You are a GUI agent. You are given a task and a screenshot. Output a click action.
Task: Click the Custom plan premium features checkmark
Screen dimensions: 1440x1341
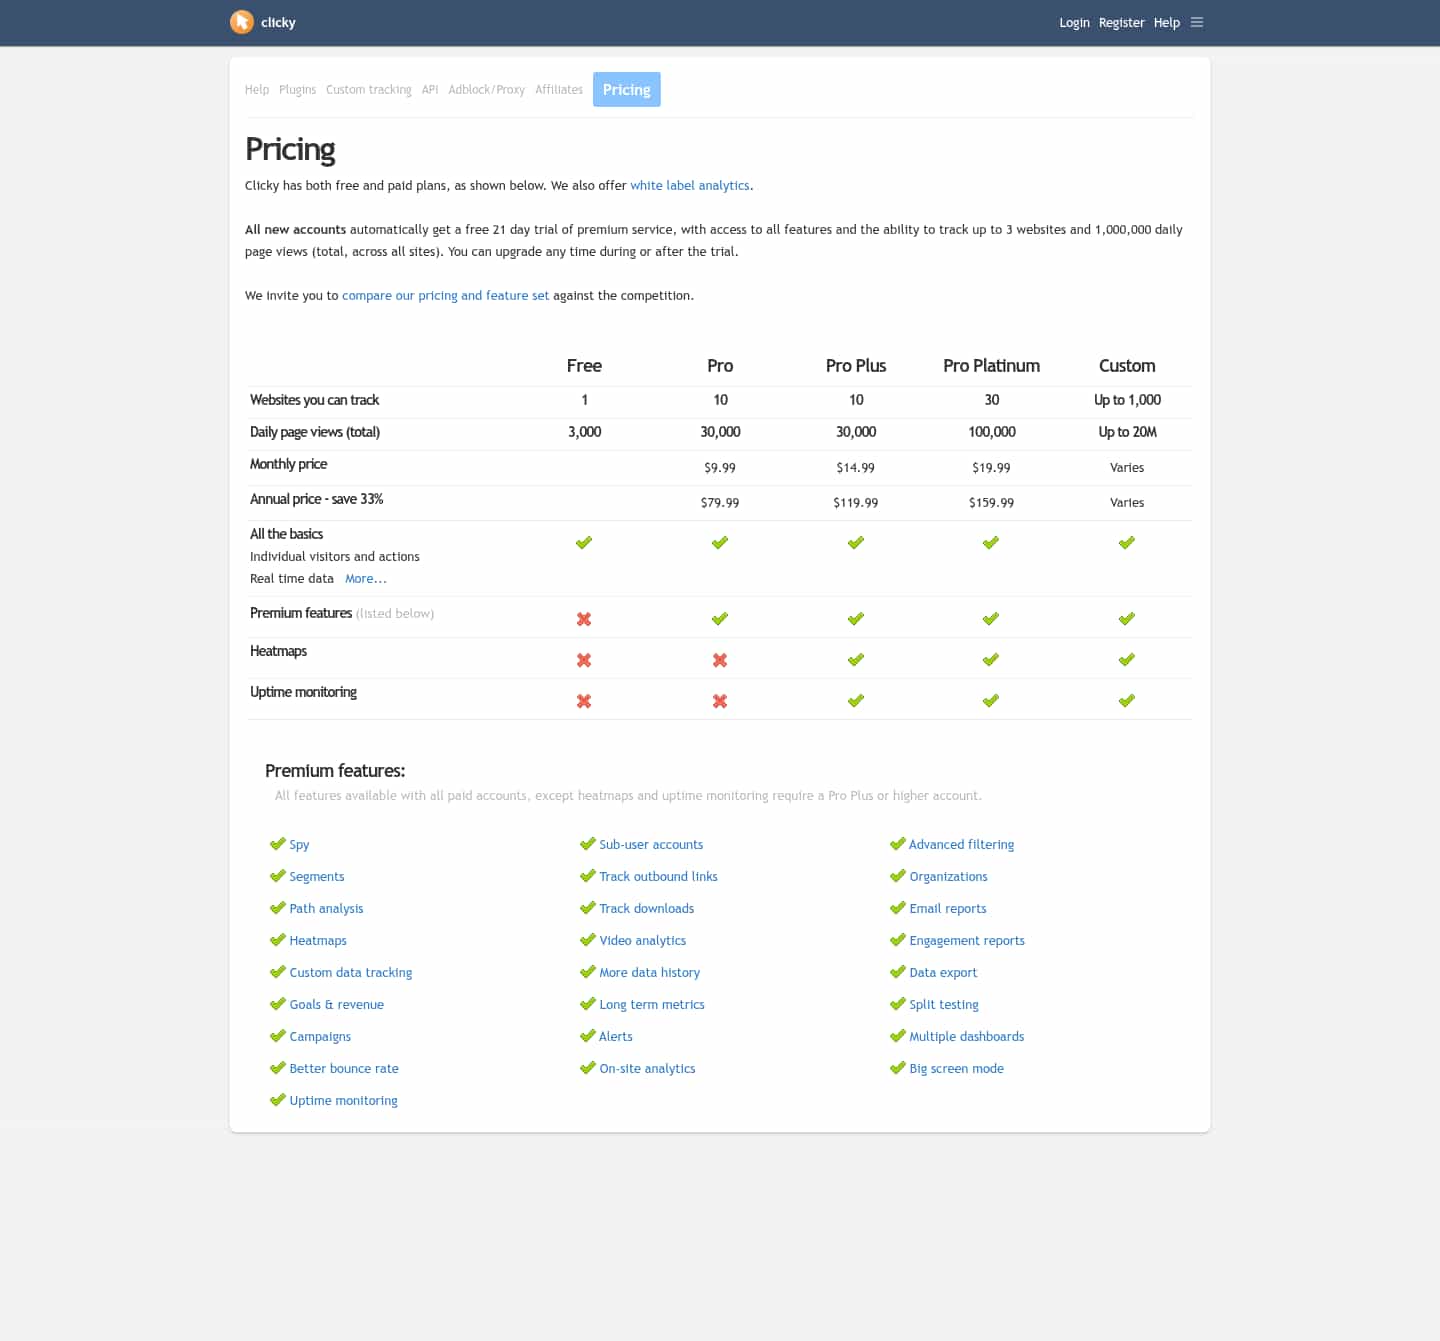tap(1127, 618)
